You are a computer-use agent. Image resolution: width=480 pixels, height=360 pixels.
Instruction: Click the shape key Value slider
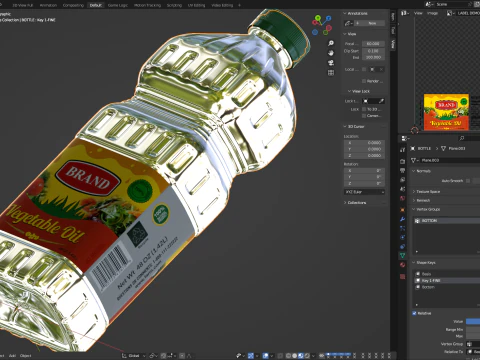click(473, 322)
